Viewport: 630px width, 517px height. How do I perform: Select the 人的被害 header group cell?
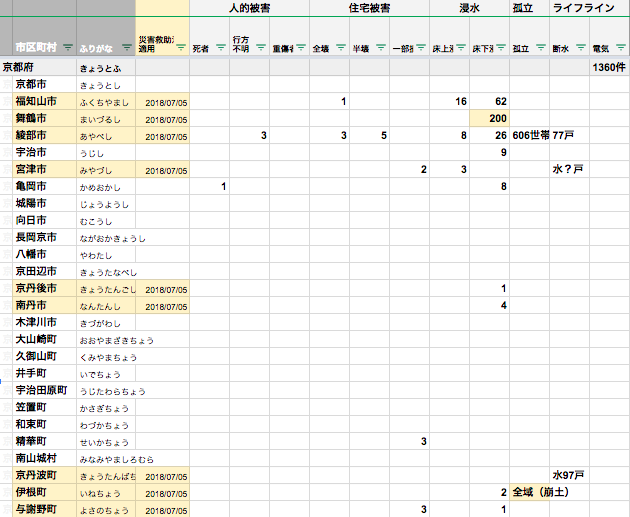pyautogui.click(x=269, y=8)
